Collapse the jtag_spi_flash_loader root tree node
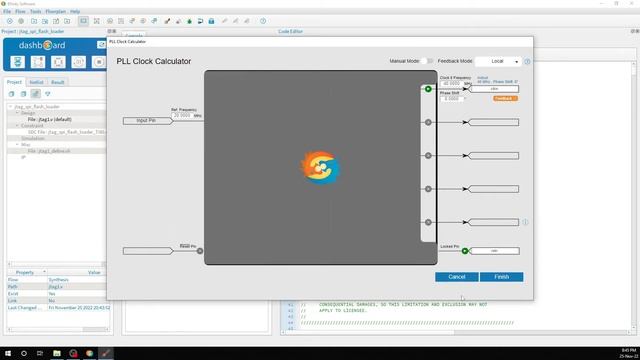Viewport: 640px width, 360px height. pos(11,107)
